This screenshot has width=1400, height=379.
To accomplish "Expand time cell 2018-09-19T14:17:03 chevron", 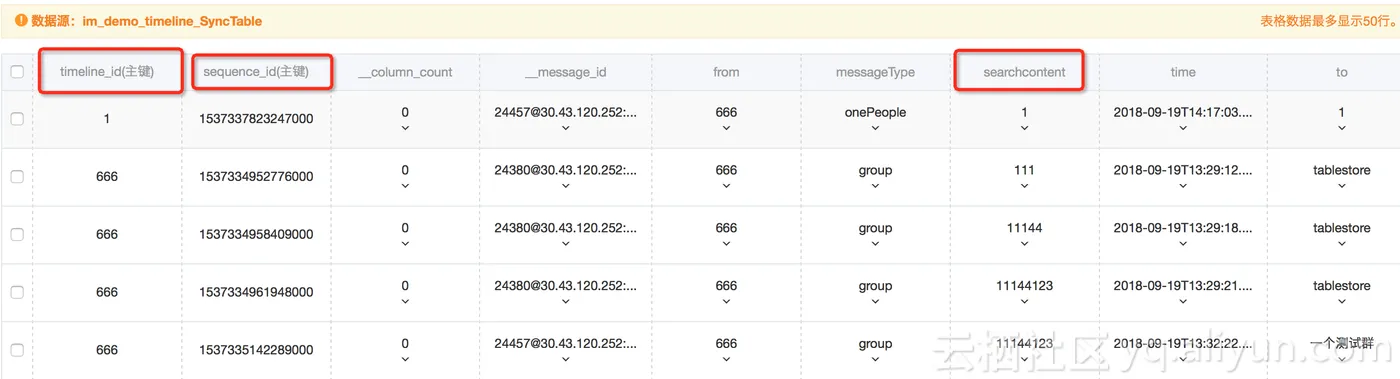I will click(1183, 128).
